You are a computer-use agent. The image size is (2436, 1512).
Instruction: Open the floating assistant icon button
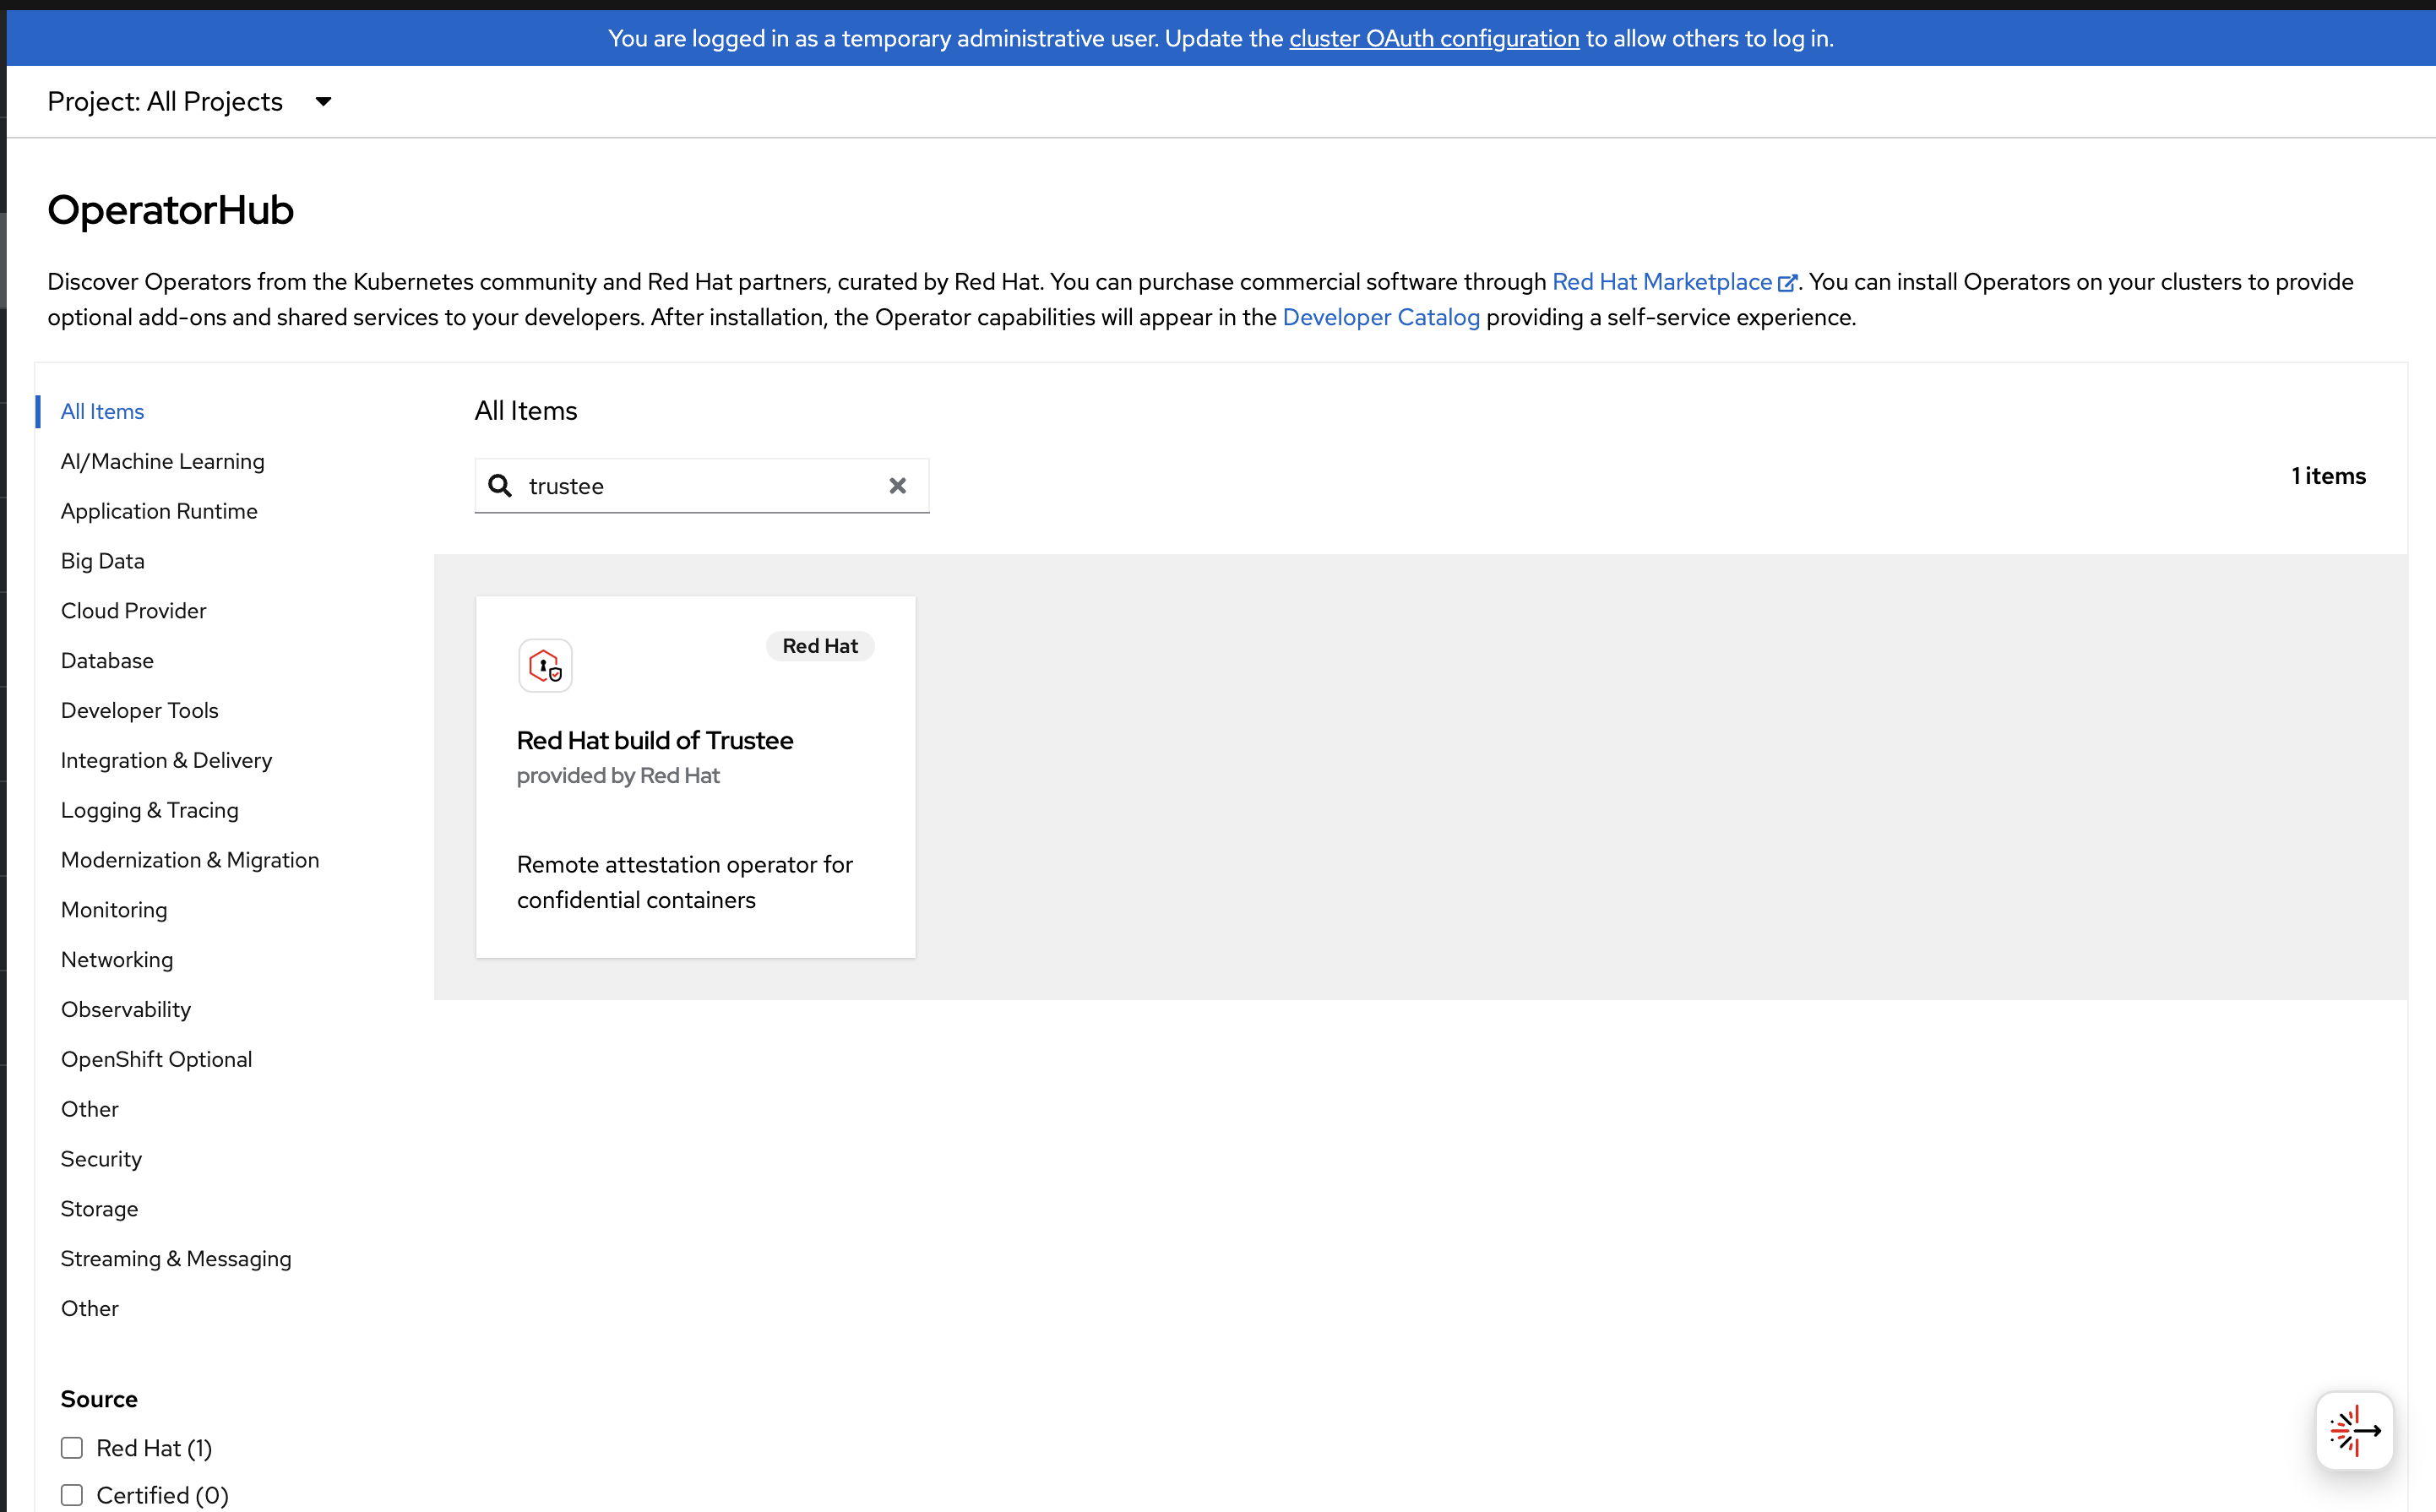[2354, 1430]
